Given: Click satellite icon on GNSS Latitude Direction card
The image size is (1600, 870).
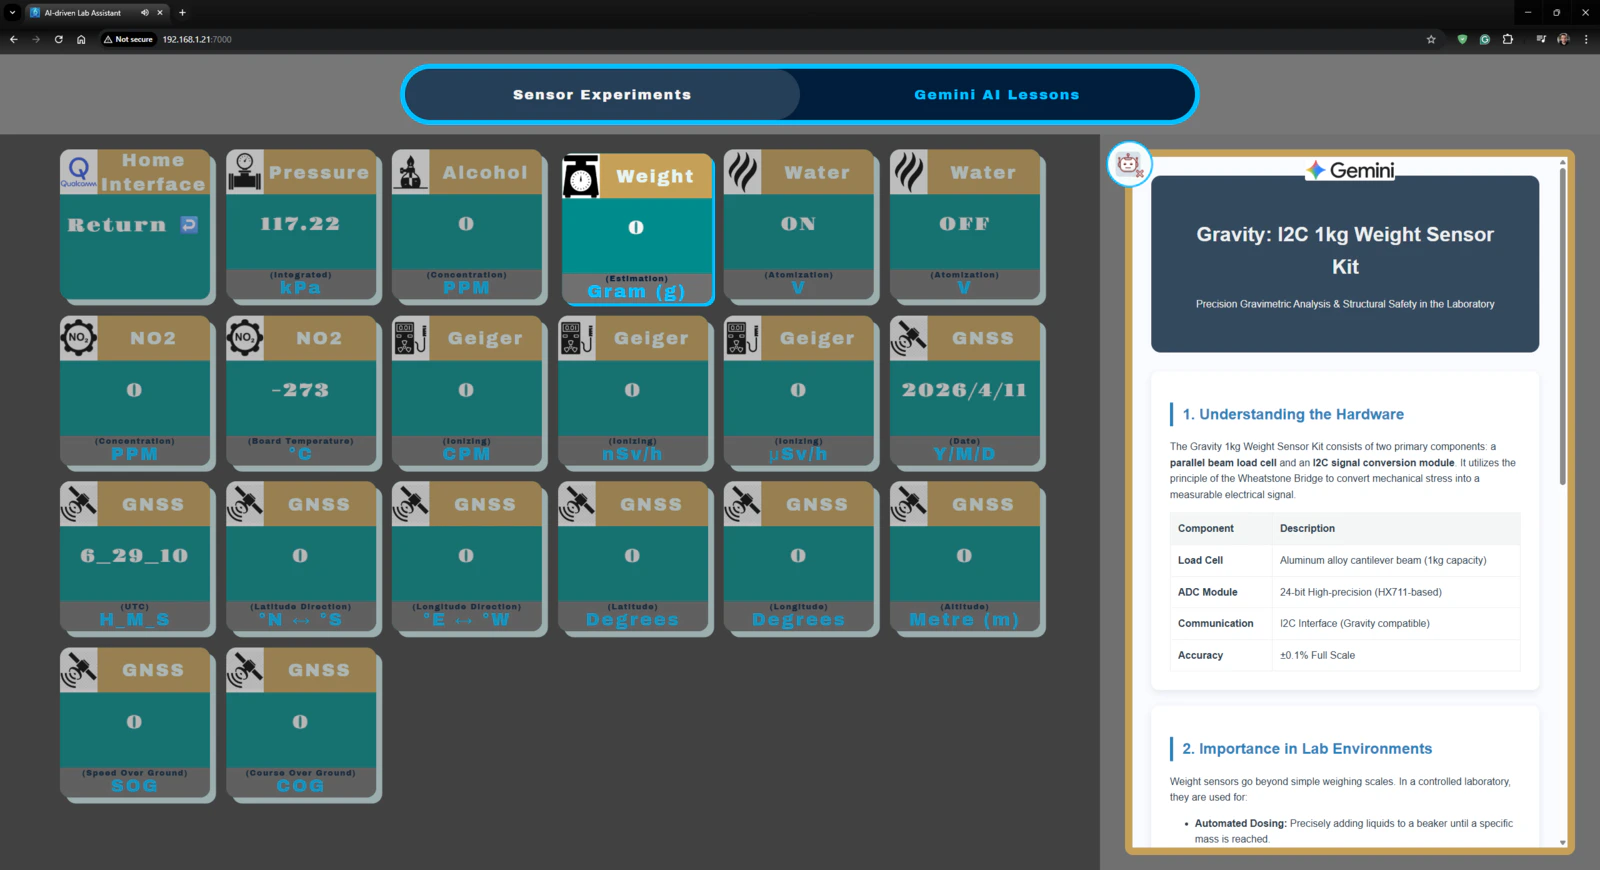Looking at the screenshot, I should tap(245, 504).
